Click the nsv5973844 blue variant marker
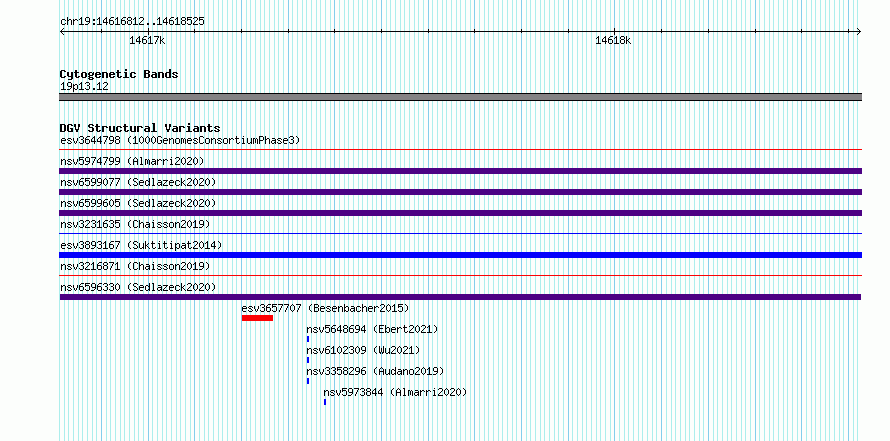The height and width of the screenshot is (441, 890). 325,402
